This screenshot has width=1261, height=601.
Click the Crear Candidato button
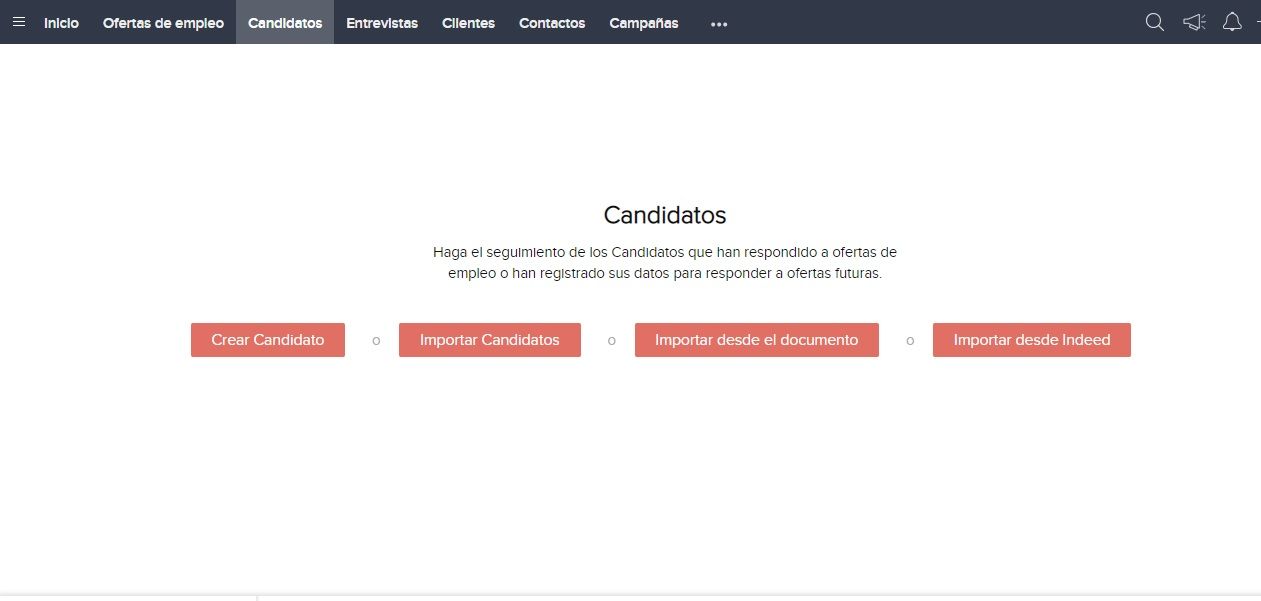(x=267, y=339)
